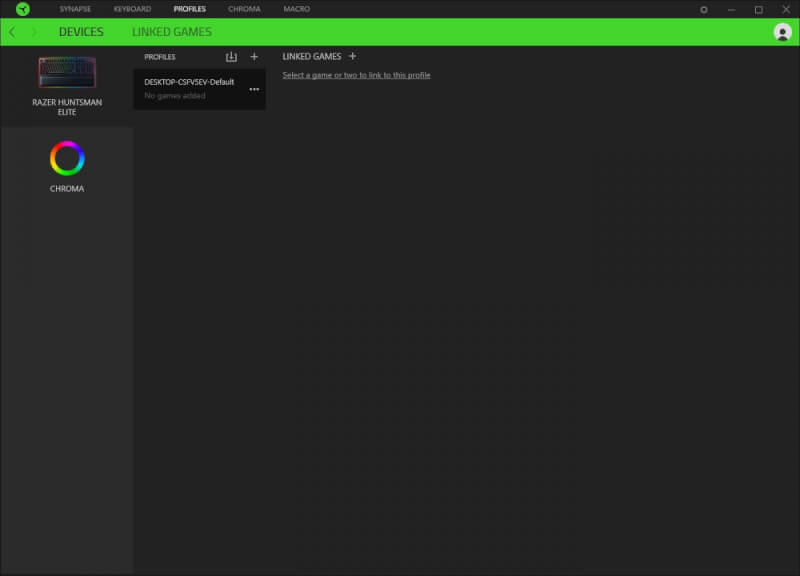Click the 'Select a game or two' link
Image resolution: width=800 pixels, height=576 pixels.
(356, 75)
